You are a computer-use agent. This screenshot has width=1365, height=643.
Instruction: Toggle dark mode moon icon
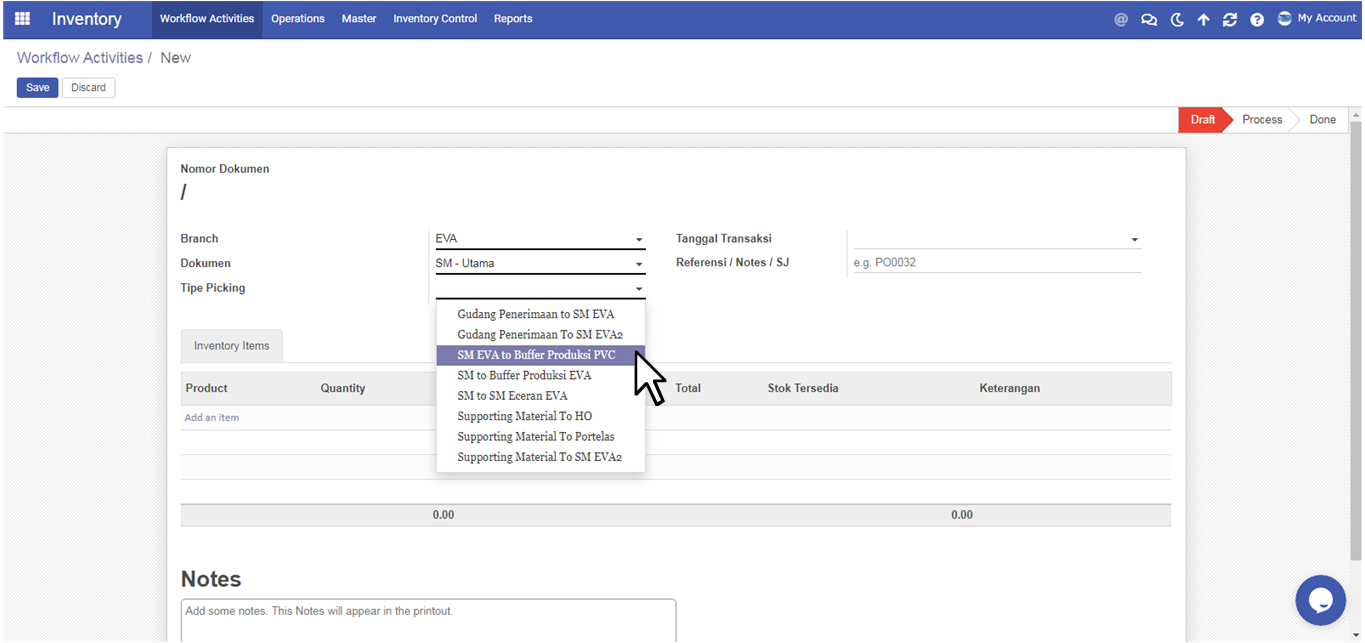(1177, 19)
